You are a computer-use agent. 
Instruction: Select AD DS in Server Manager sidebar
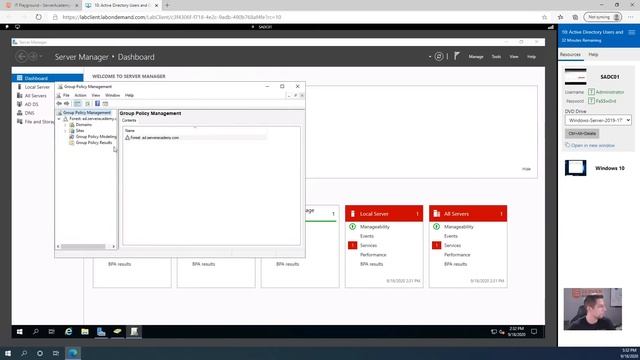(x=31, y=104)
